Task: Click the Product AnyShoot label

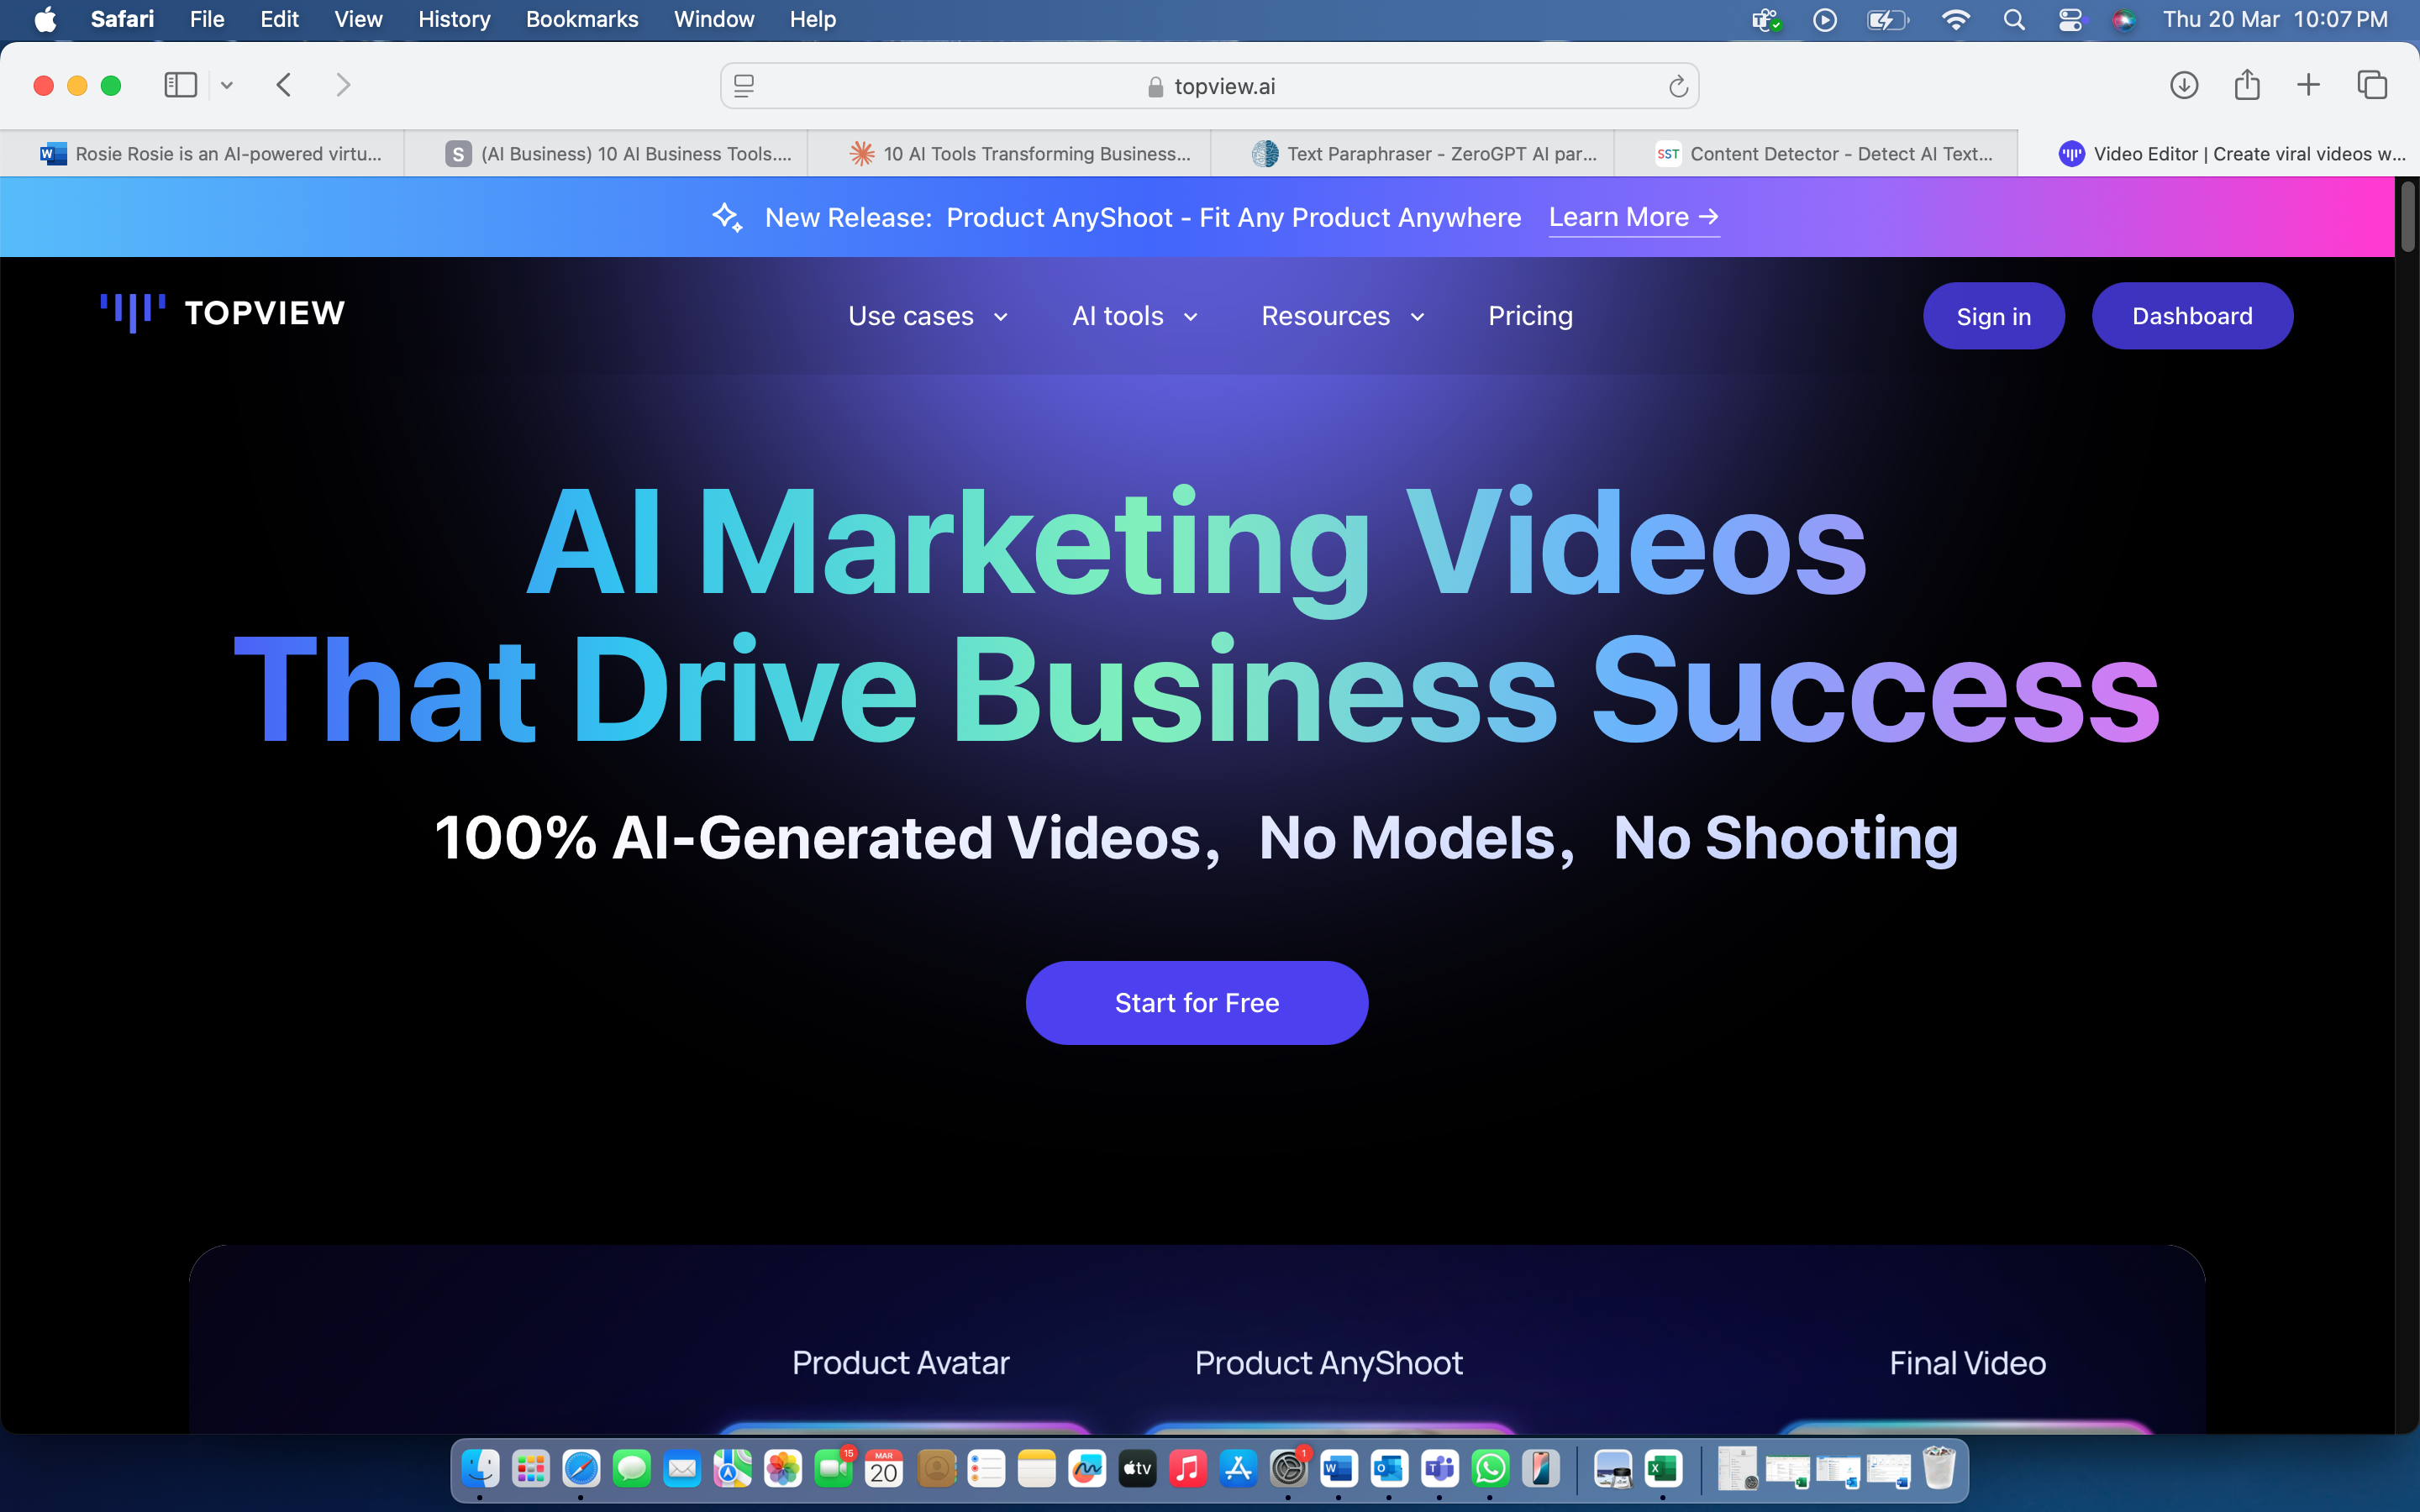Action: point(1329,1363)
